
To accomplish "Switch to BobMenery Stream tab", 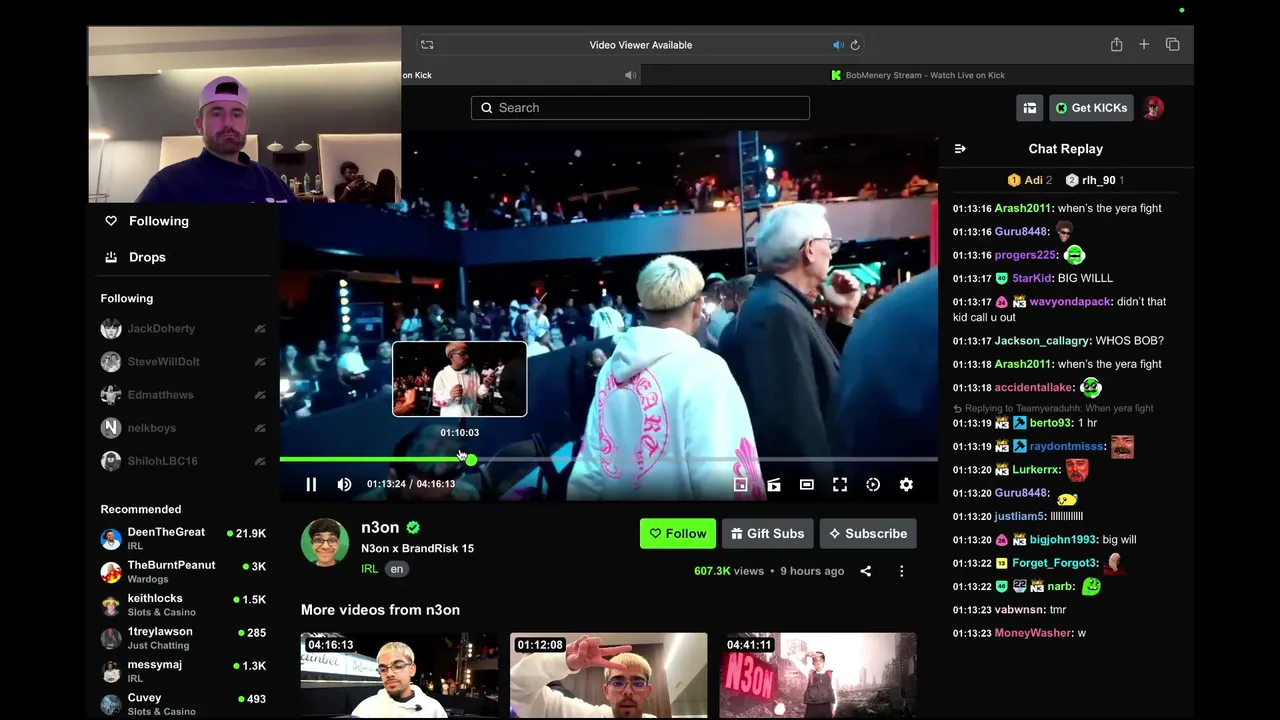I will click(x=917, y=75).
